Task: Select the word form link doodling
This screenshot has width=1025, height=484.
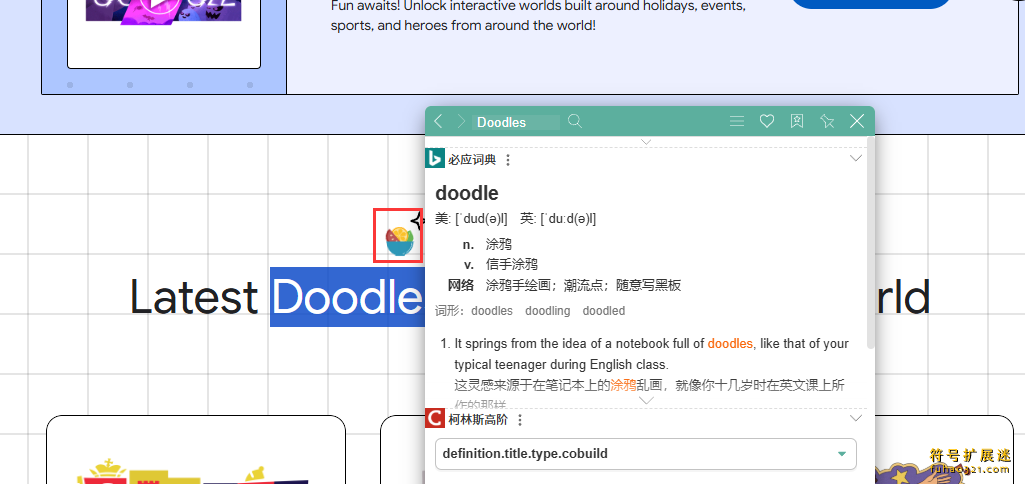Action: (548, 311)
